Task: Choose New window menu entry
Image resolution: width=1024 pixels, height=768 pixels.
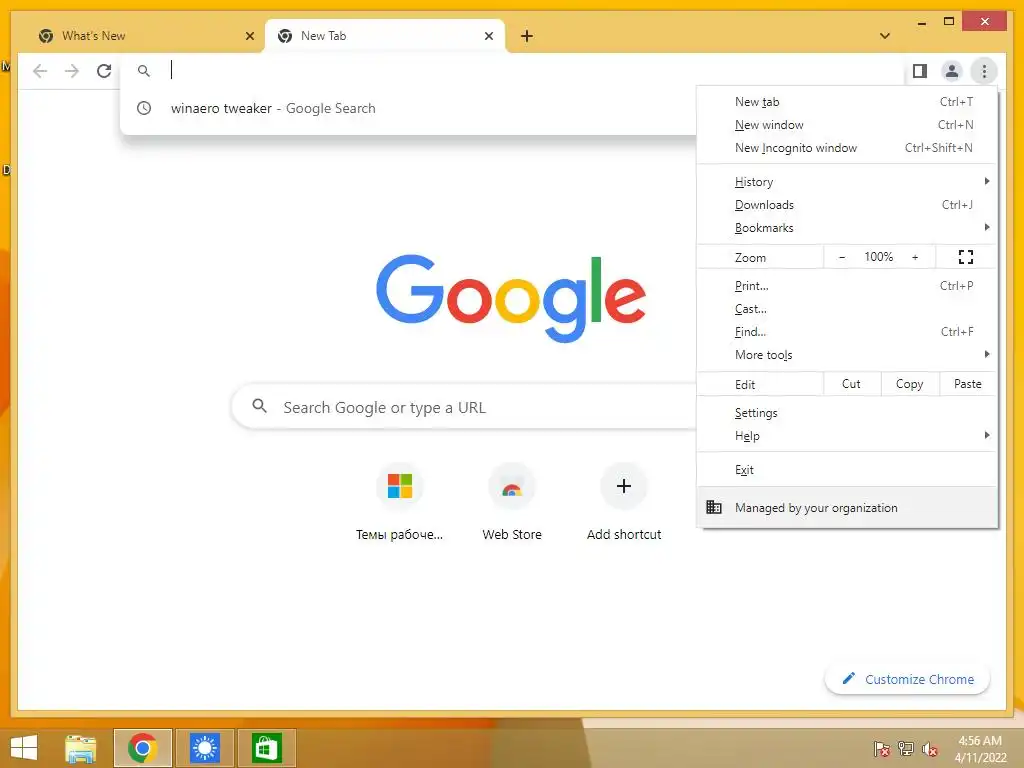Action: [x=847, y=125]
